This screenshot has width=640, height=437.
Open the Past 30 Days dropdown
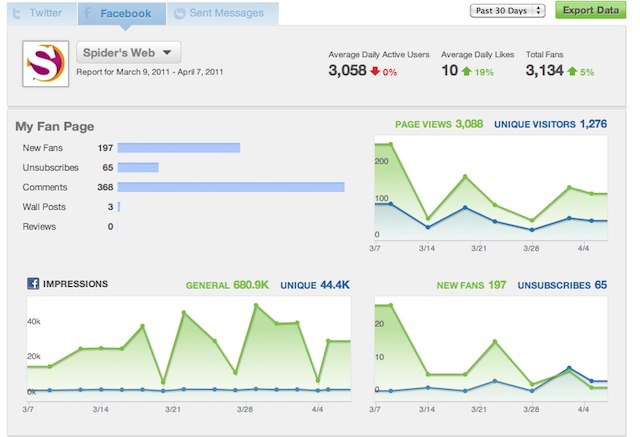[x=507, y=11]
